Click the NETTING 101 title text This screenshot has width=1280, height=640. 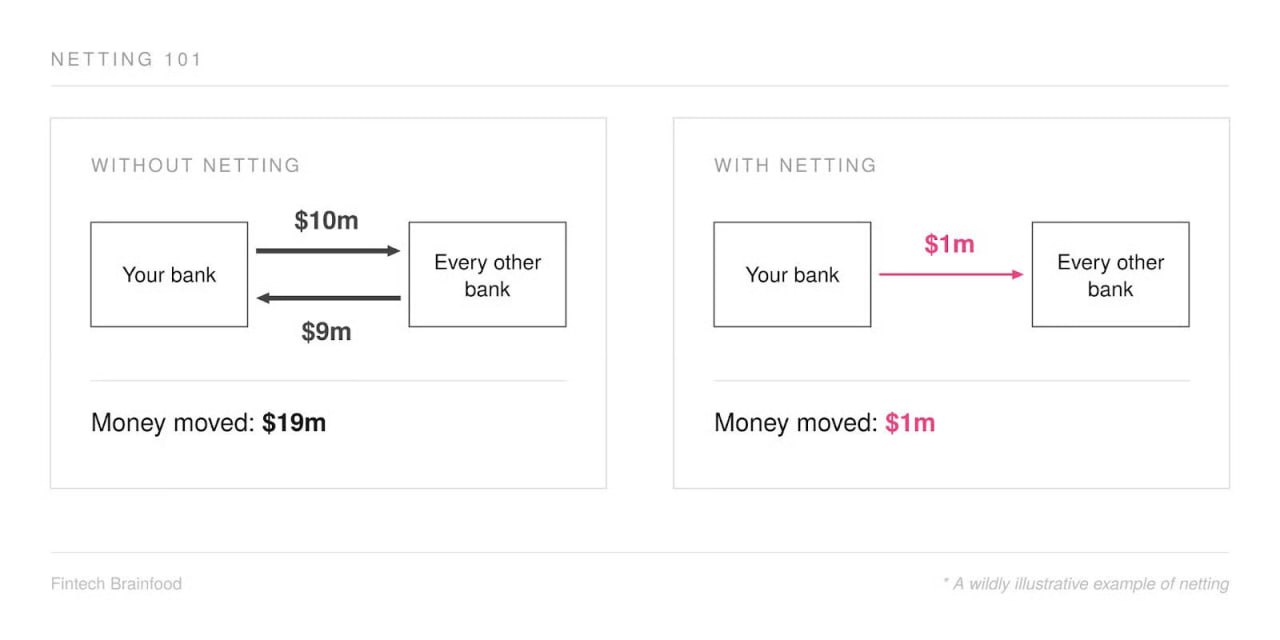click(126, 59)
